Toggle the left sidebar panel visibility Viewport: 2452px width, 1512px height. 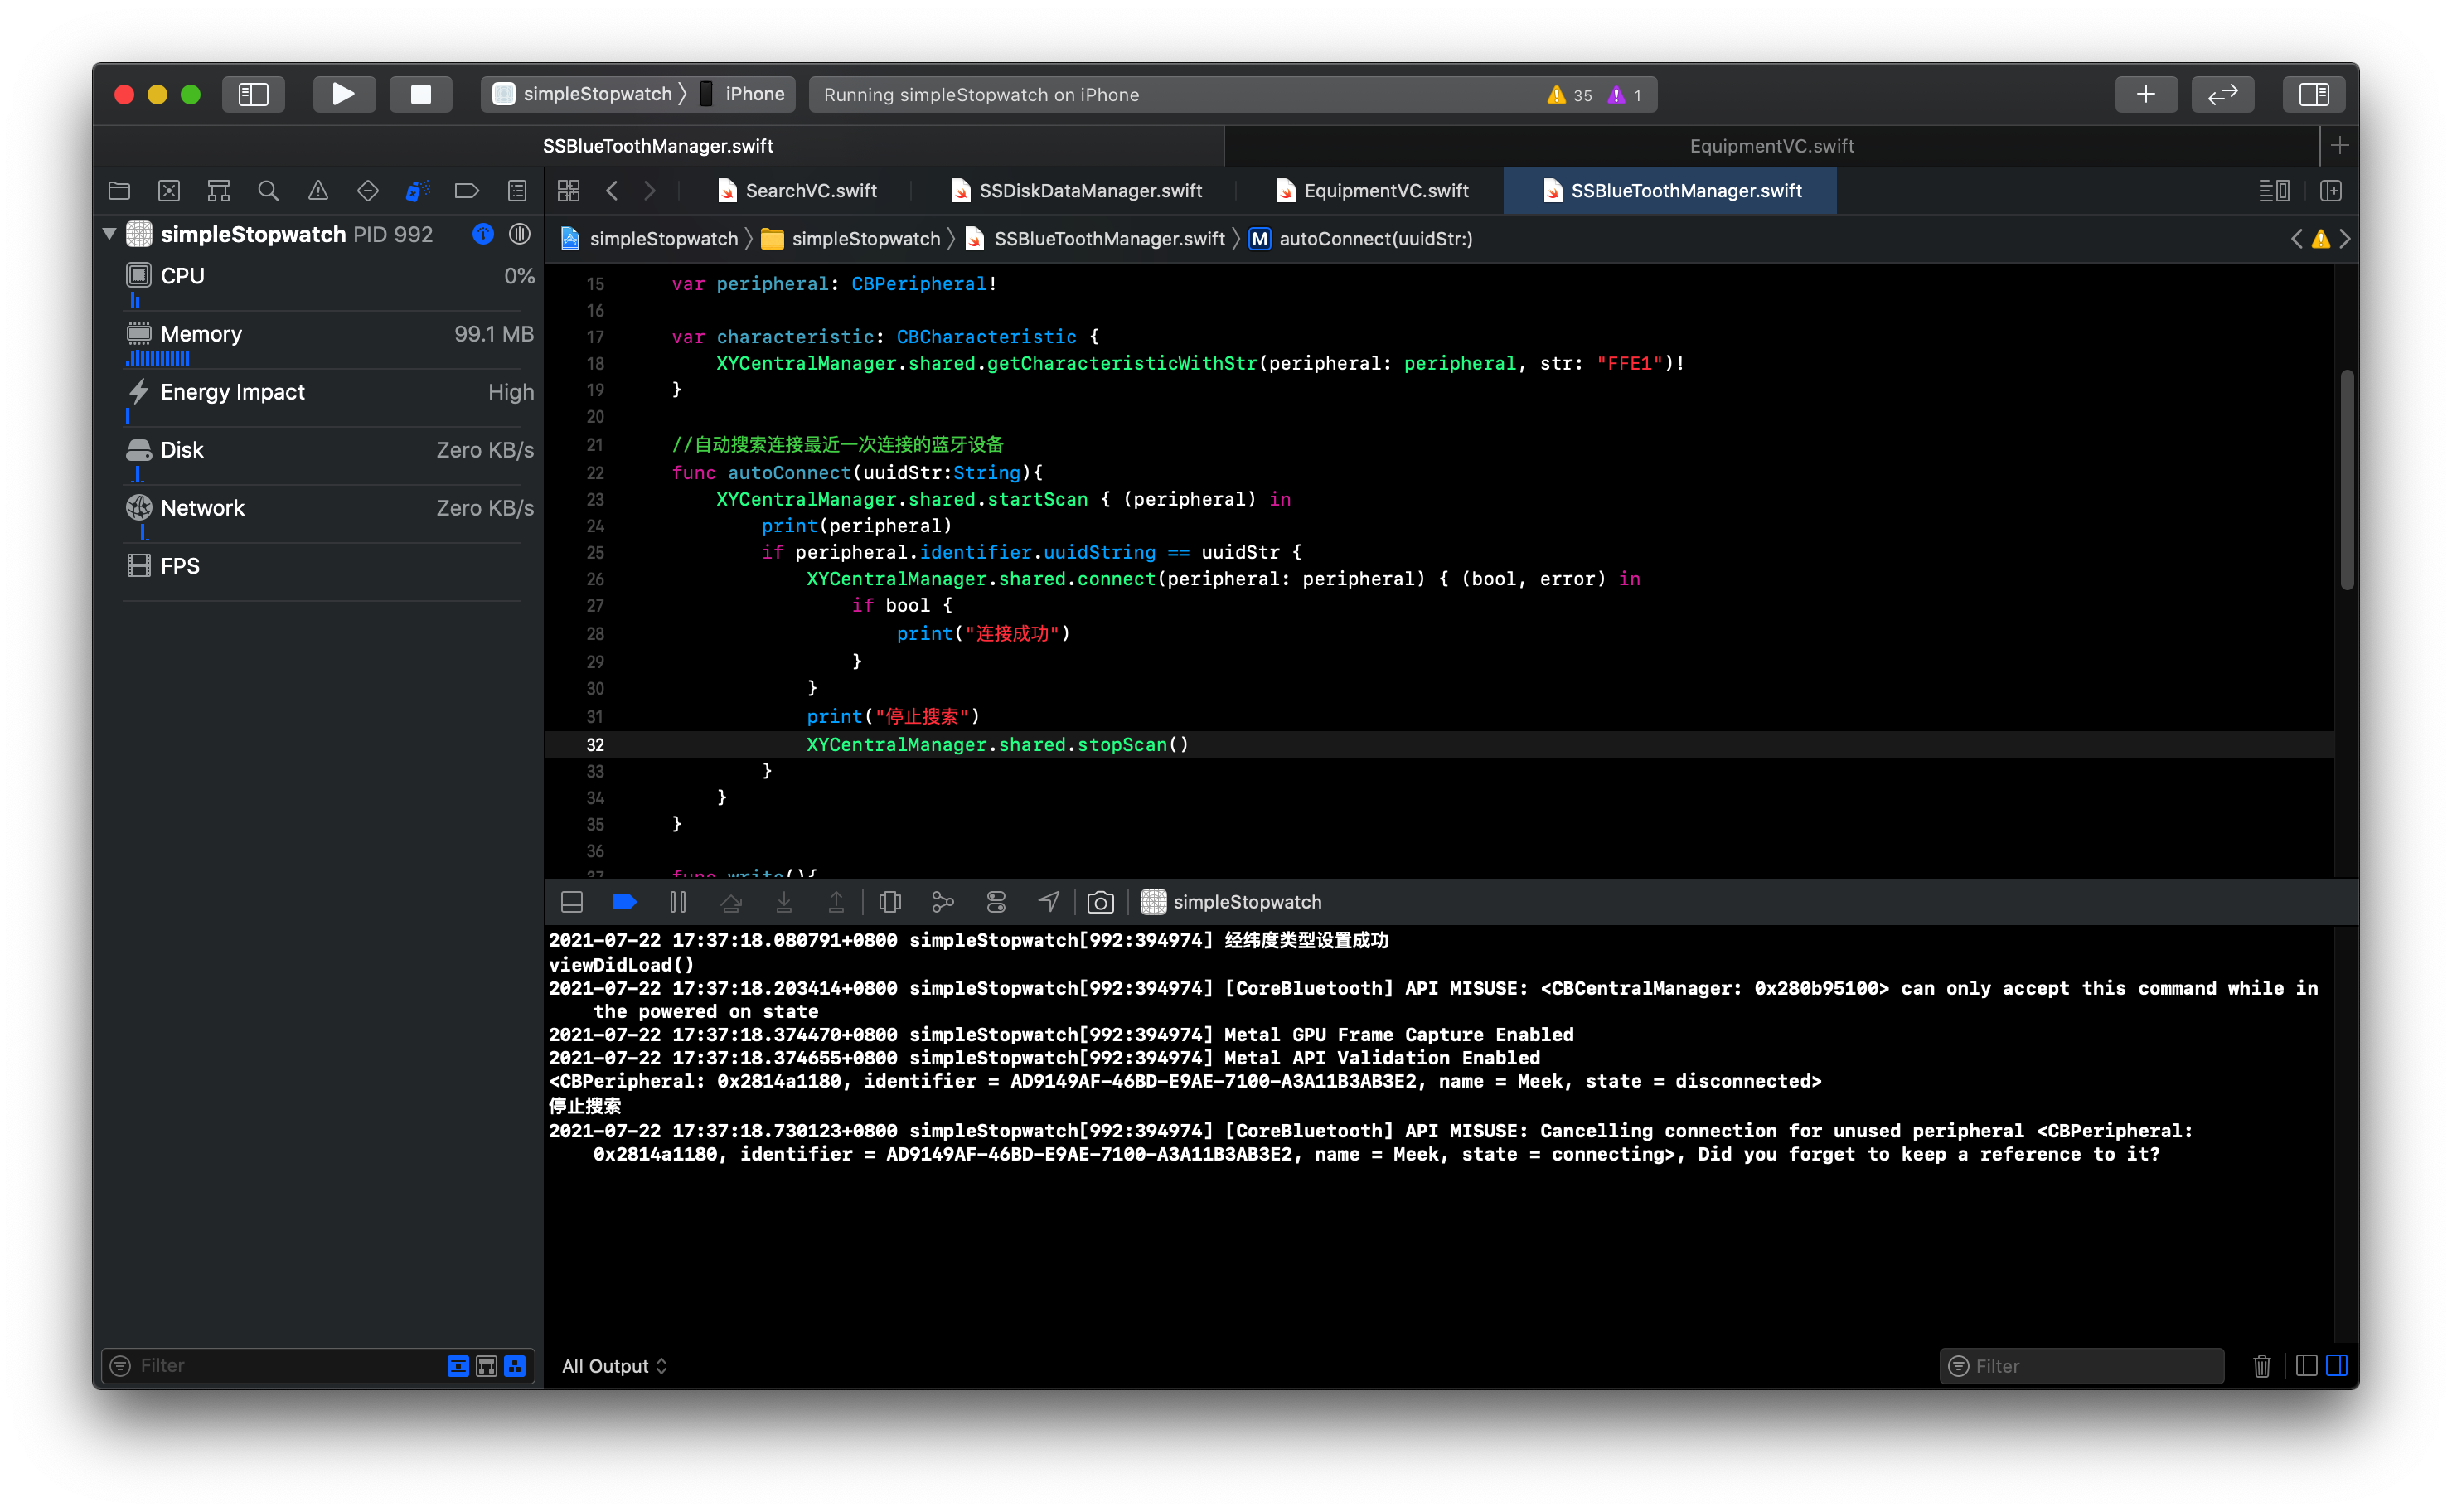click(x=254, y=93)
